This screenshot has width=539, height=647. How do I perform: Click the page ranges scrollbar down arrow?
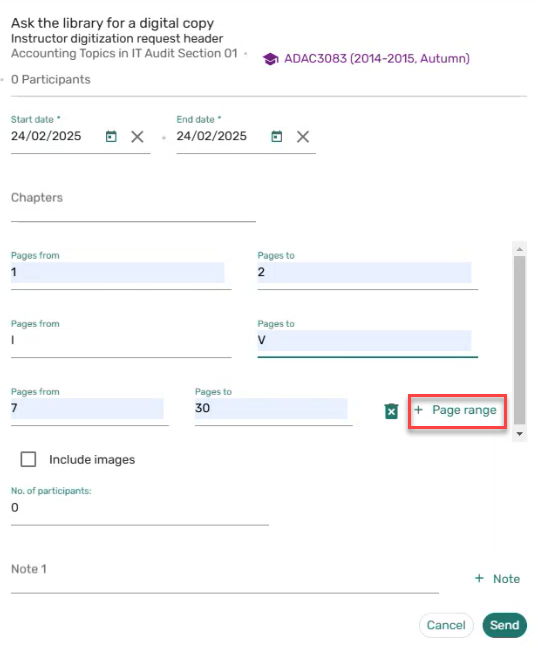point(520,434)
